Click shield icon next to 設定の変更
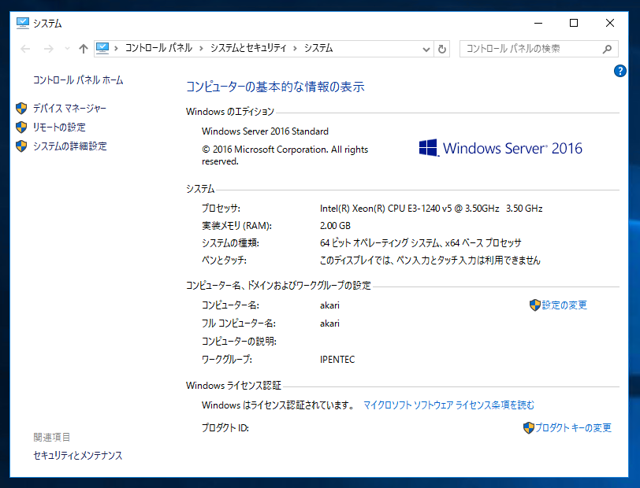The height and width of the screenshot is (488, 640). [x=535, y=305]
